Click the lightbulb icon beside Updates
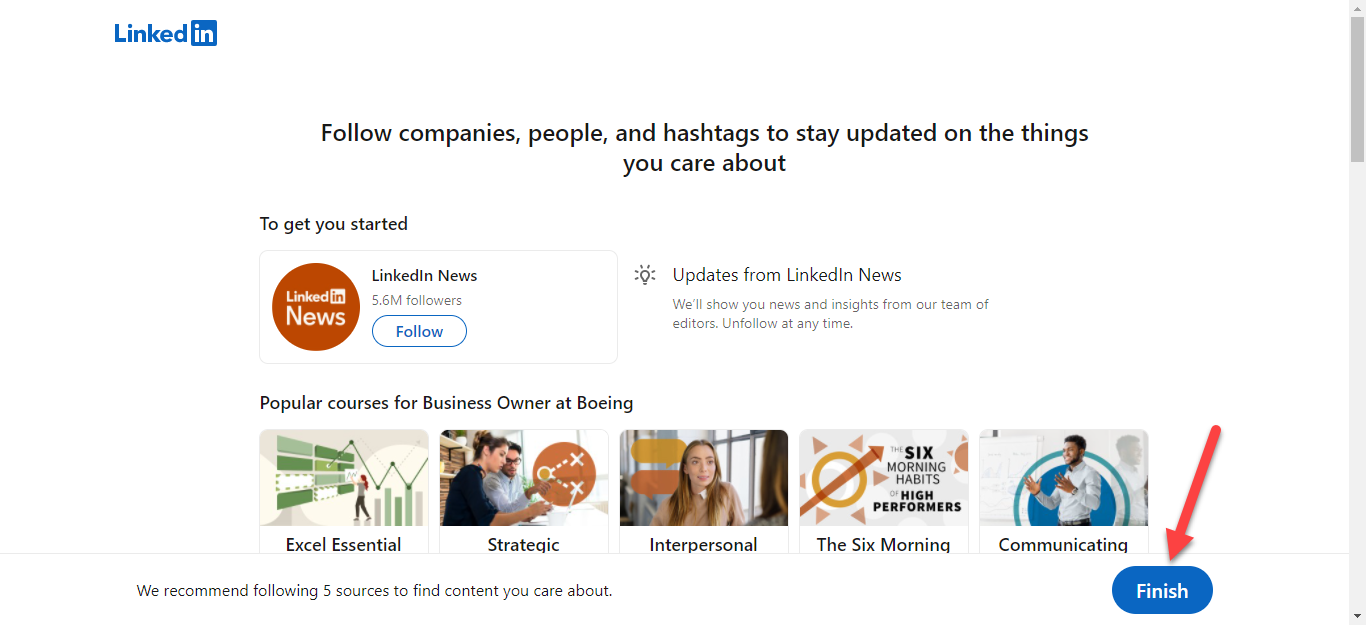Viewport: 1366px width, 625px height. 646,275
